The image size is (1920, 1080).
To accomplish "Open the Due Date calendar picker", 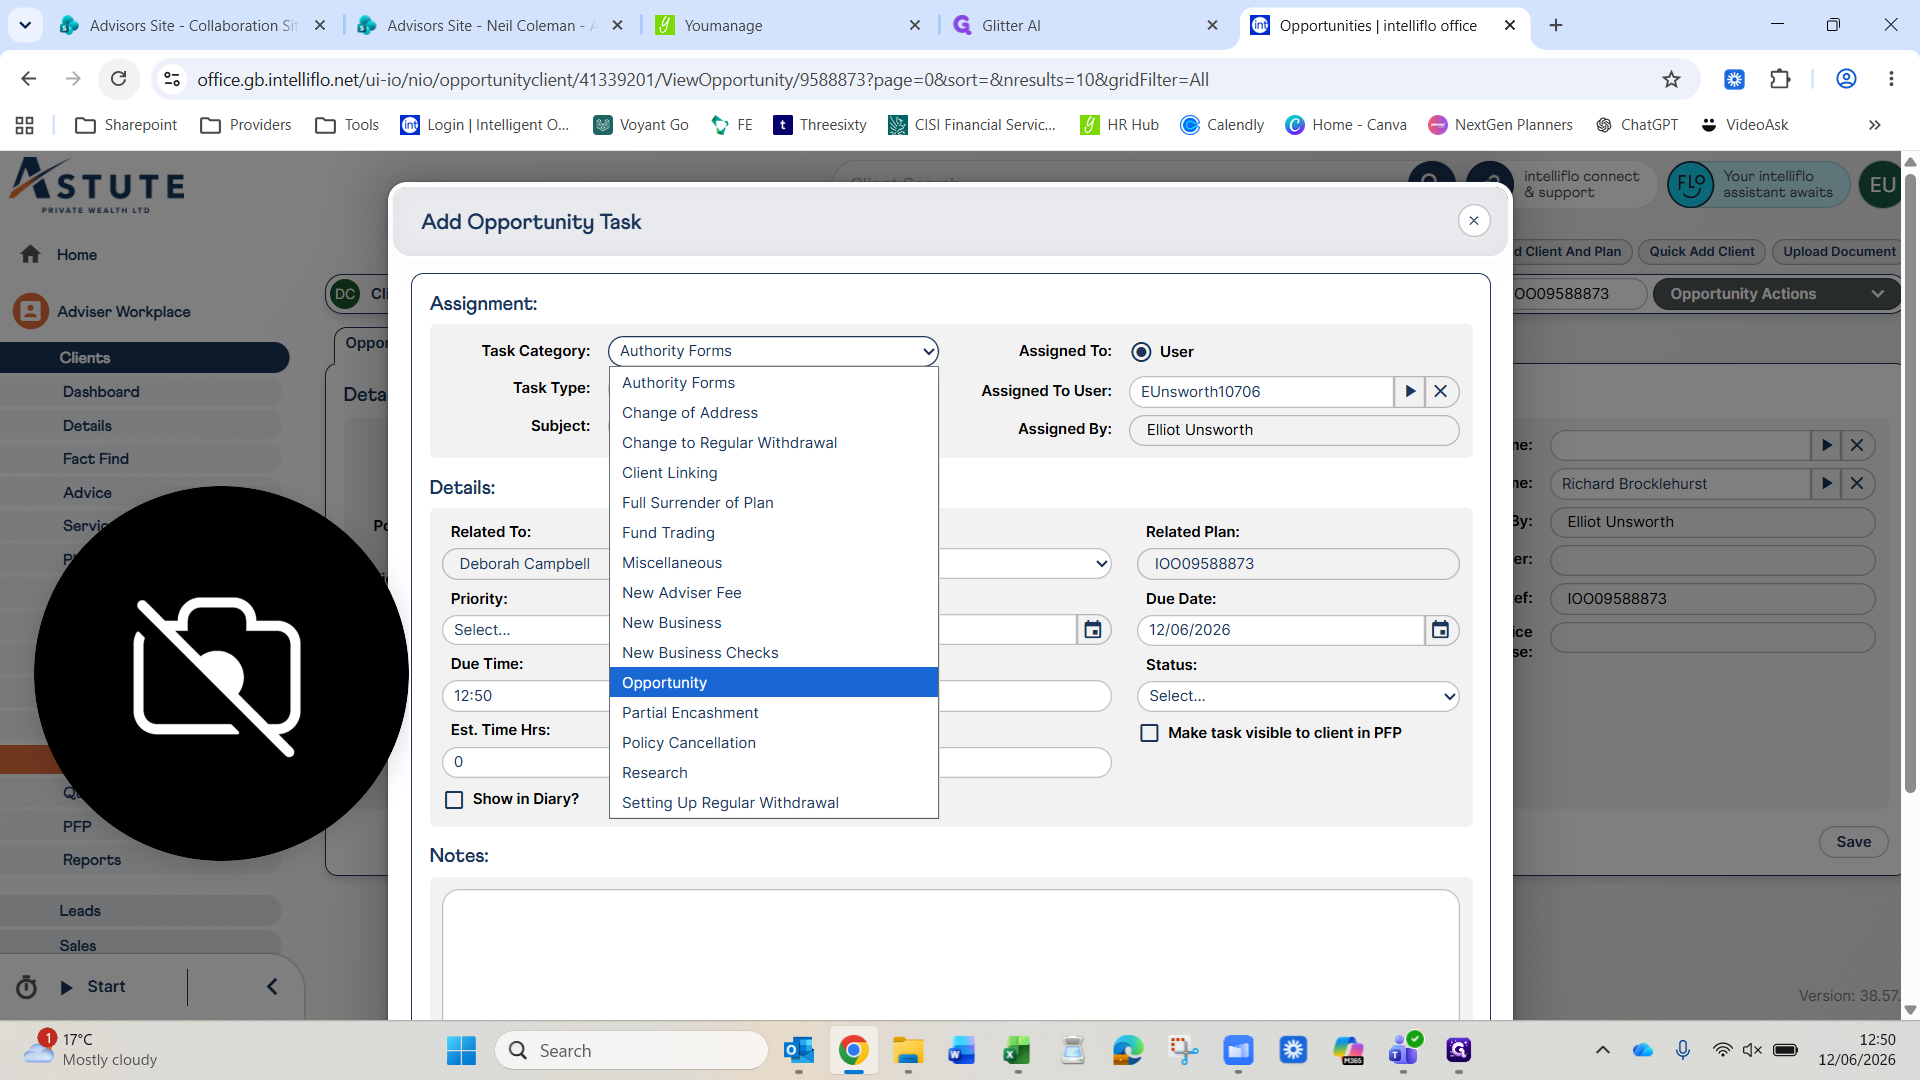I will (1440, 630).
